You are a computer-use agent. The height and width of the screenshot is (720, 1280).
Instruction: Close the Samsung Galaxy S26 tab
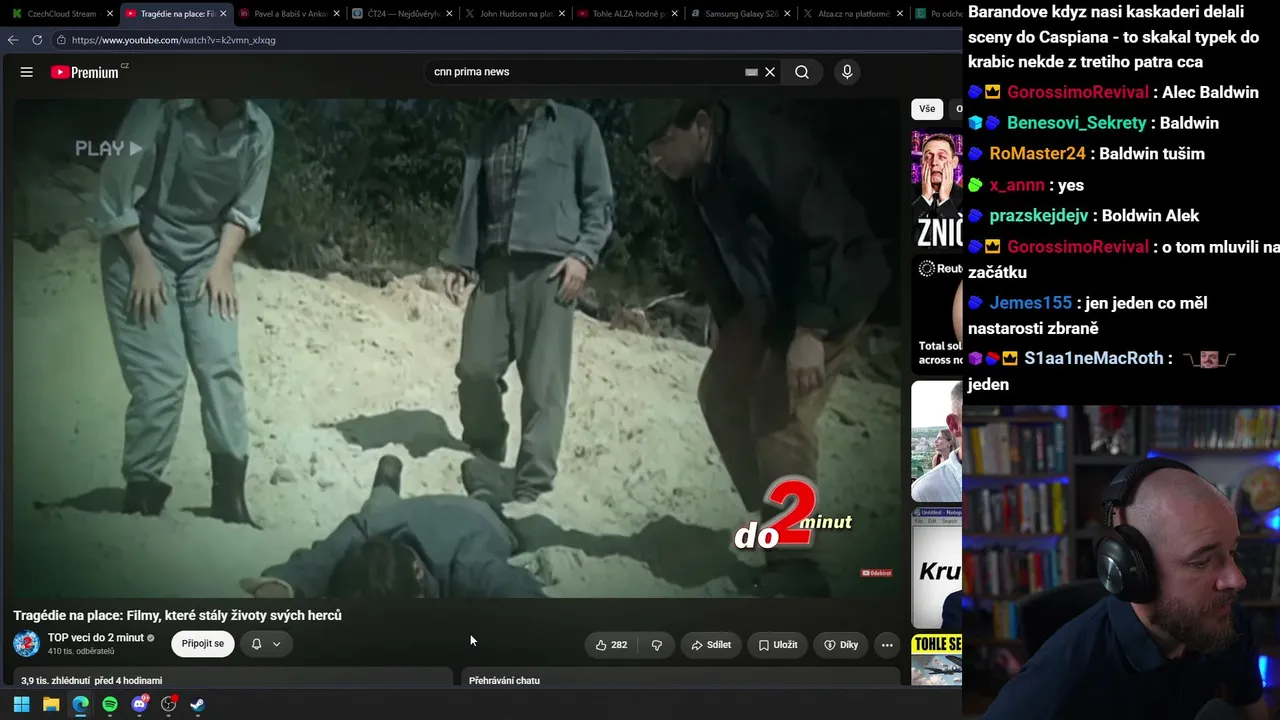(788, 14)
